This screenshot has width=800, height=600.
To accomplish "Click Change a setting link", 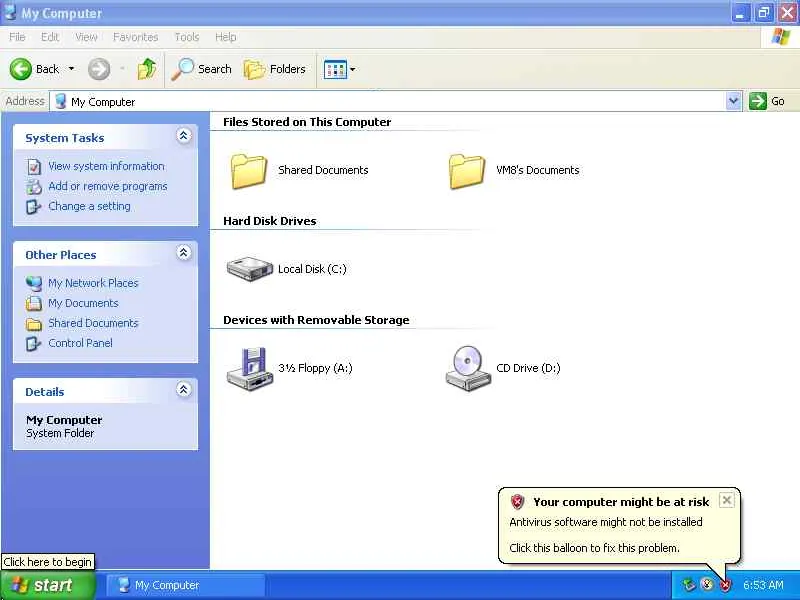I will coord(89,206).
